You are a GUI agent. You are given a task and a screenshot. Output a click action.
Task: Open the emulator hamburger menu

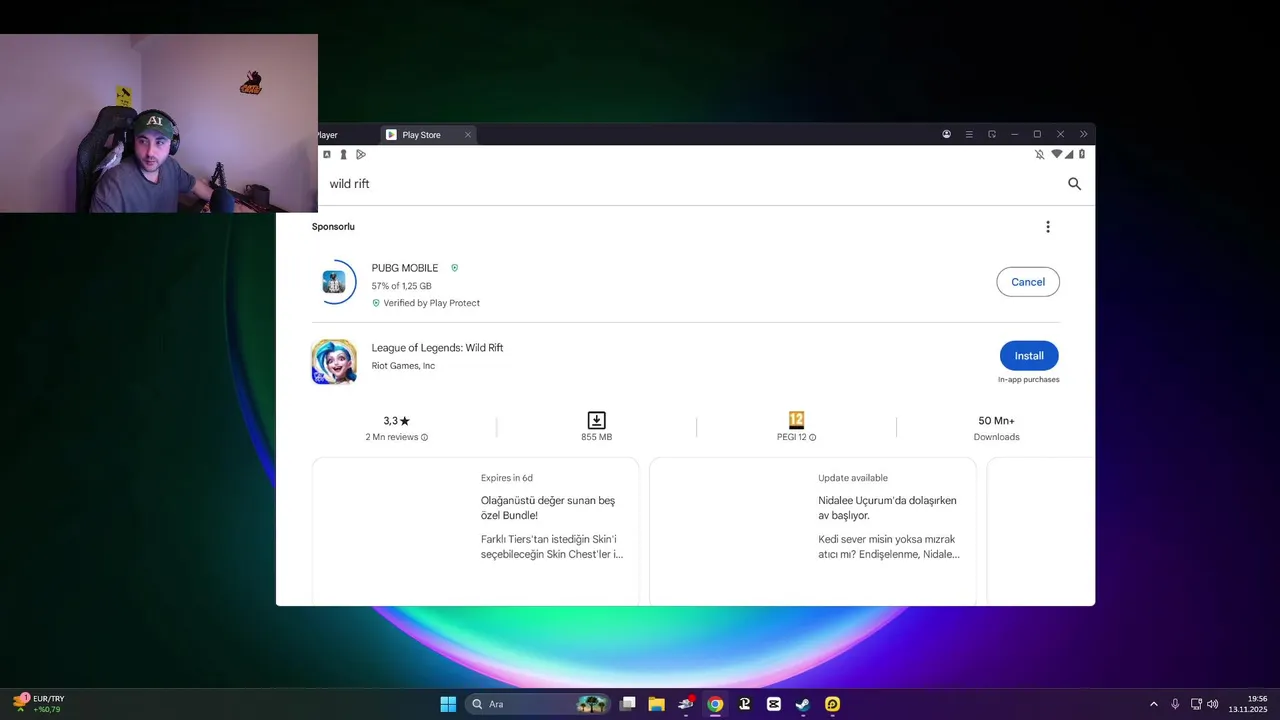(969, 134)
